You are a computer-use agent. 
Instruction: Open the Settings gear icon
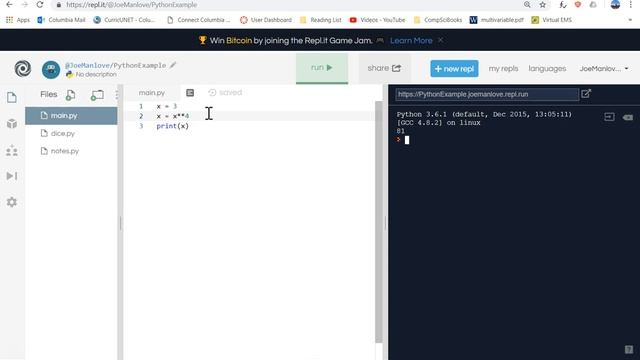pyautogui.click(x=12, y=202)
